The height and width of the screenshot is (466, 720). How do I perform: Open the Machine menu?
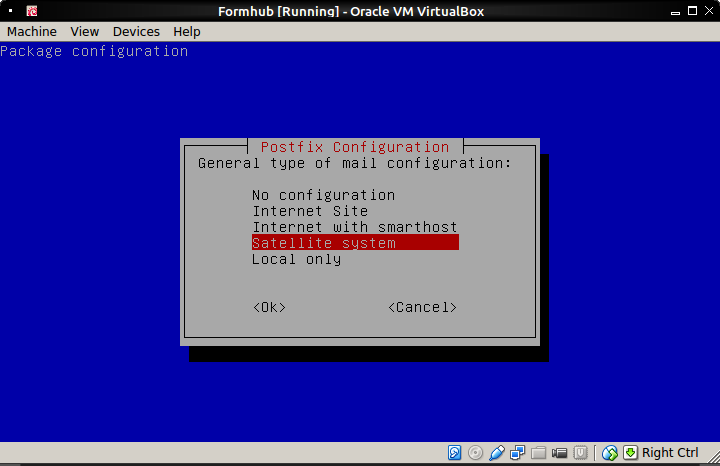pyautogui.click(x=32, y=31)
